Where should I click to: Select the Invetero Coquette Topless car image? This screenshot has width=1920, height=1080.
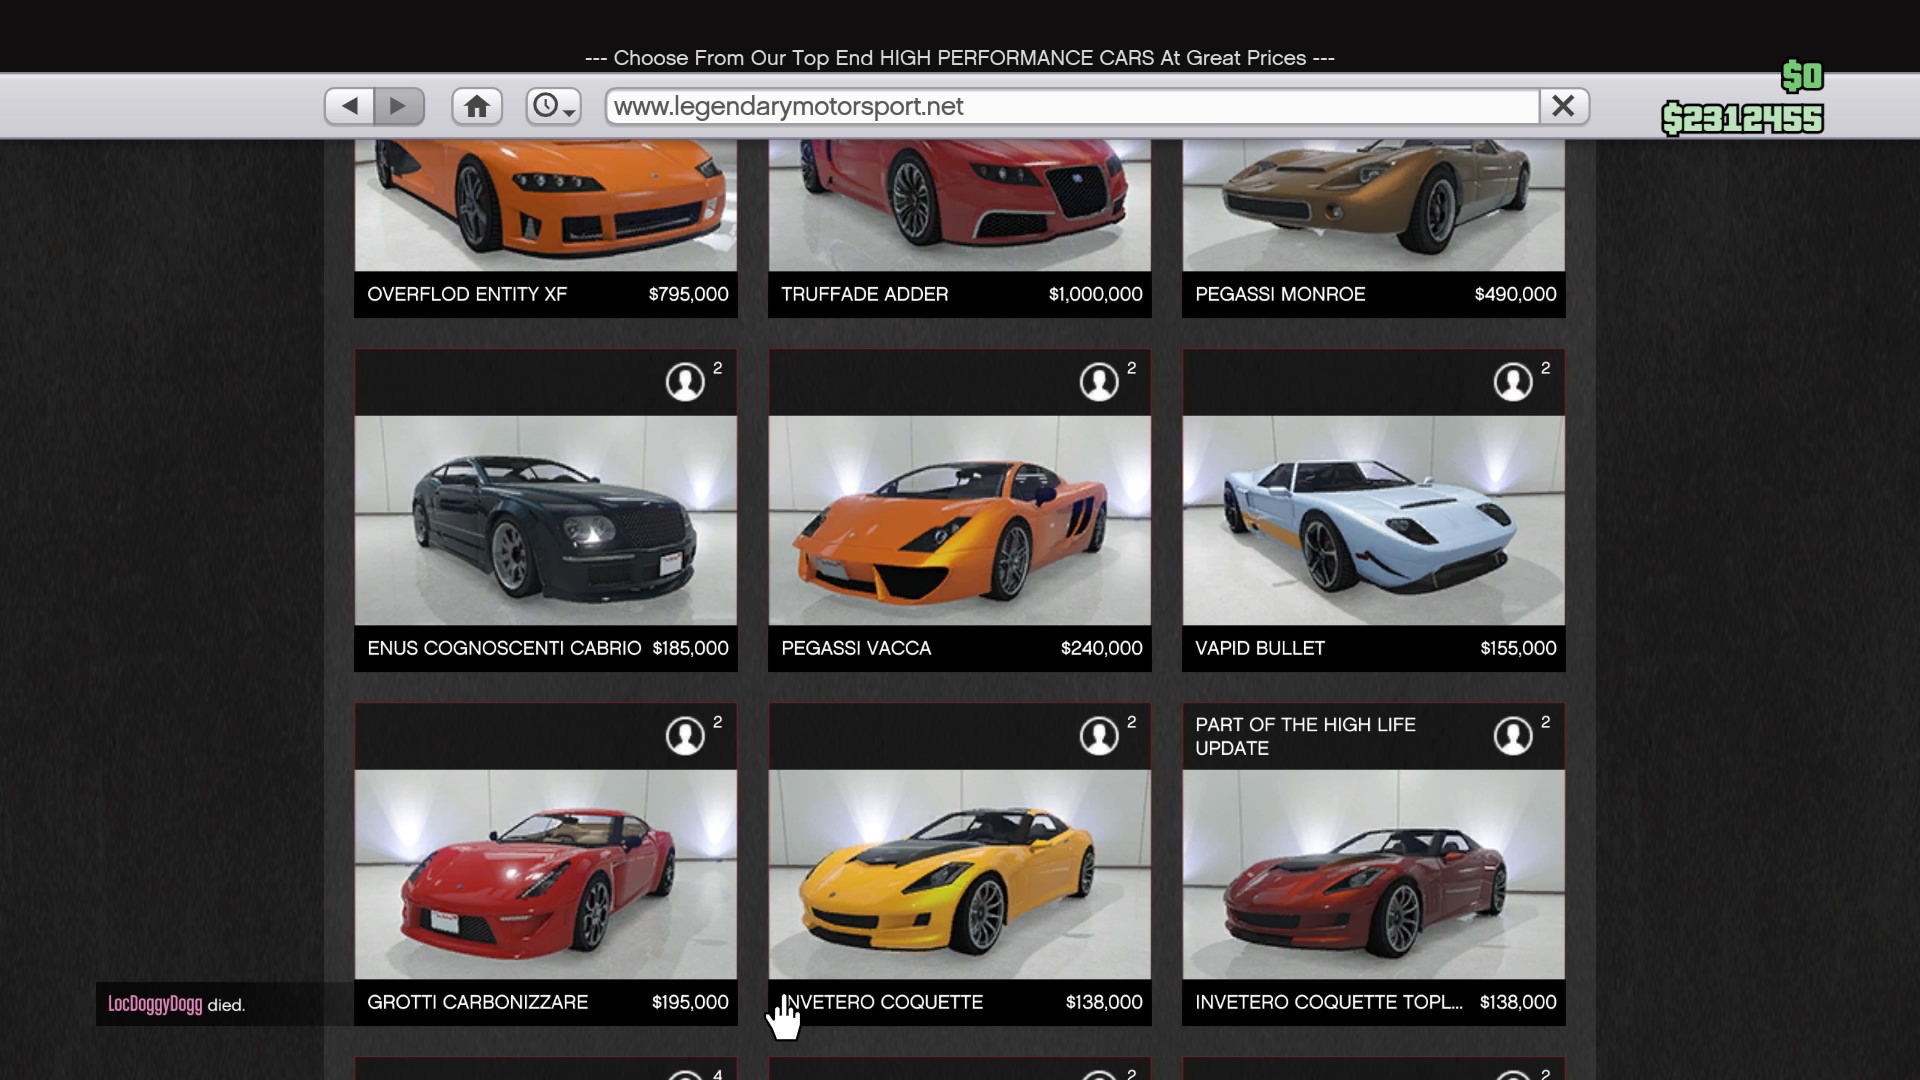point(1374,874)
